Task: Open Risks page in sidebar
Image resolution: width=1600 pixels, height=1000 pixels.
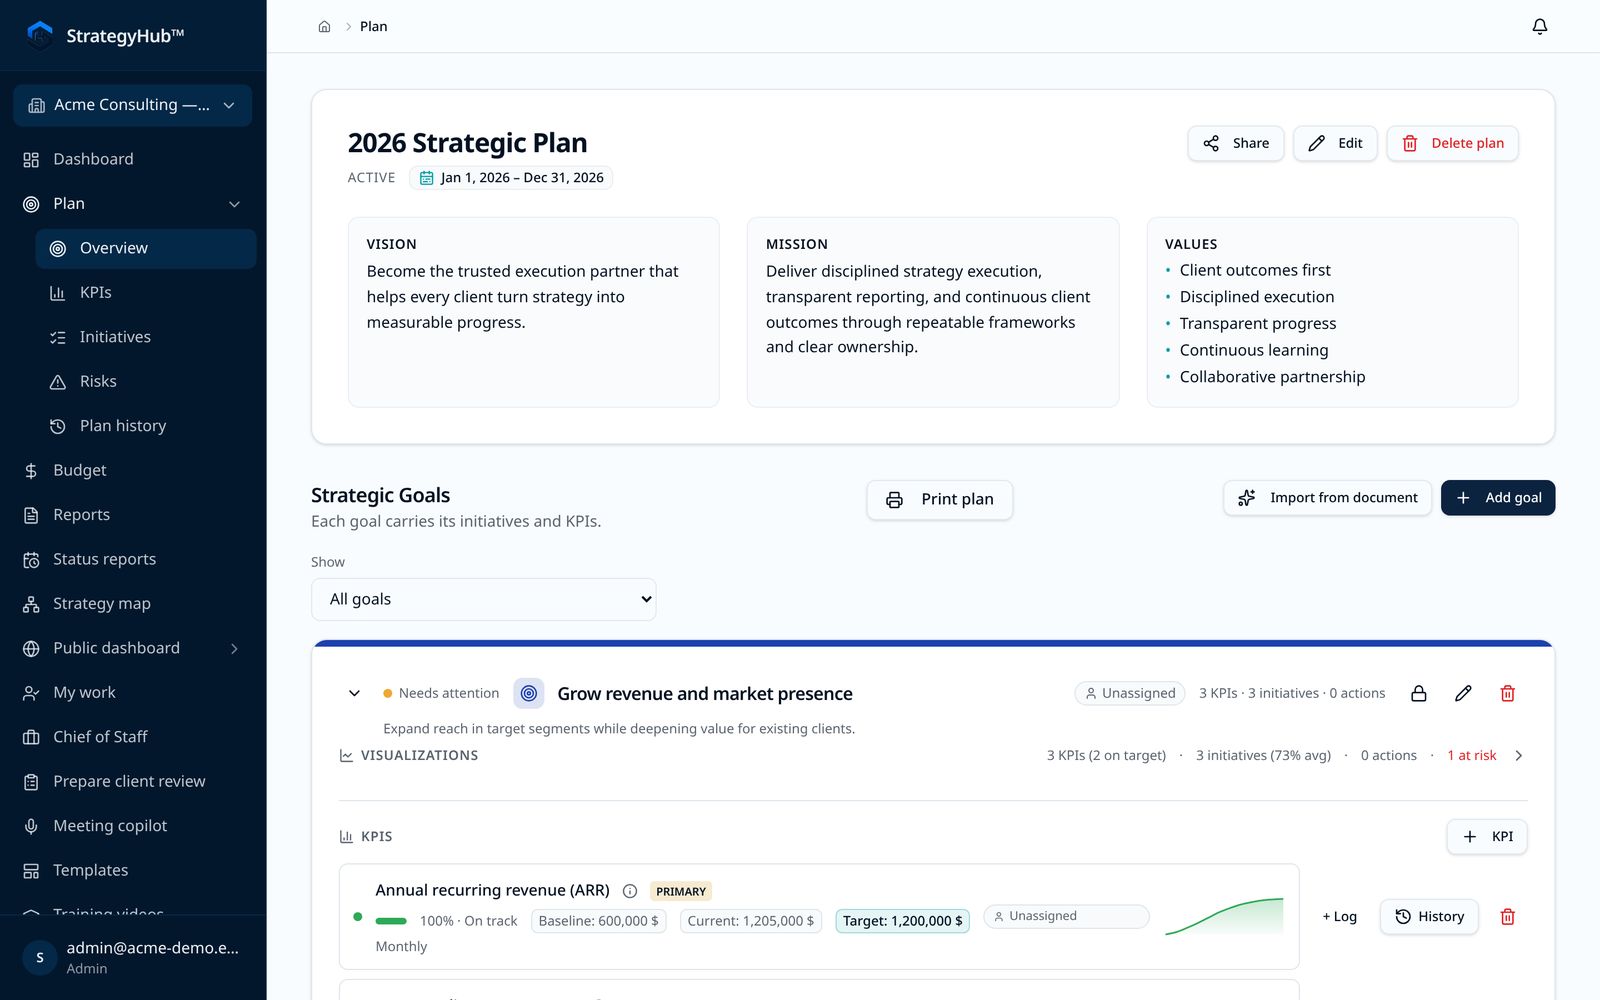Action: (146, 381)
